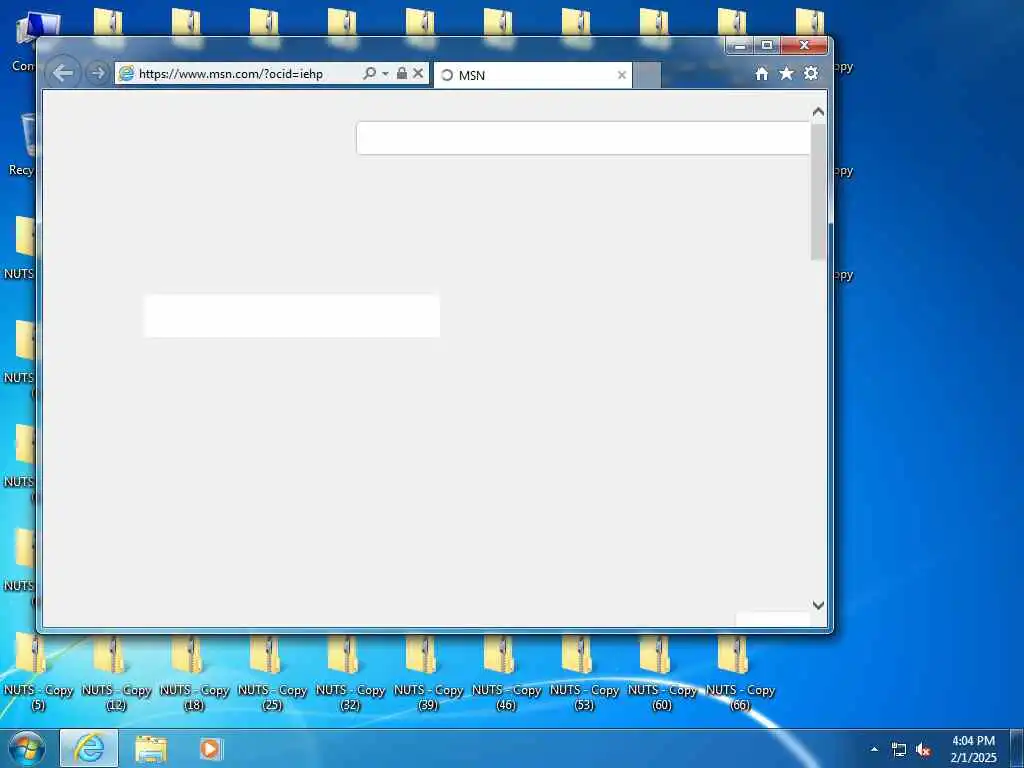1024x768 pixels.
Task: Open the Windows Start menu
Action: click(27, 748)
